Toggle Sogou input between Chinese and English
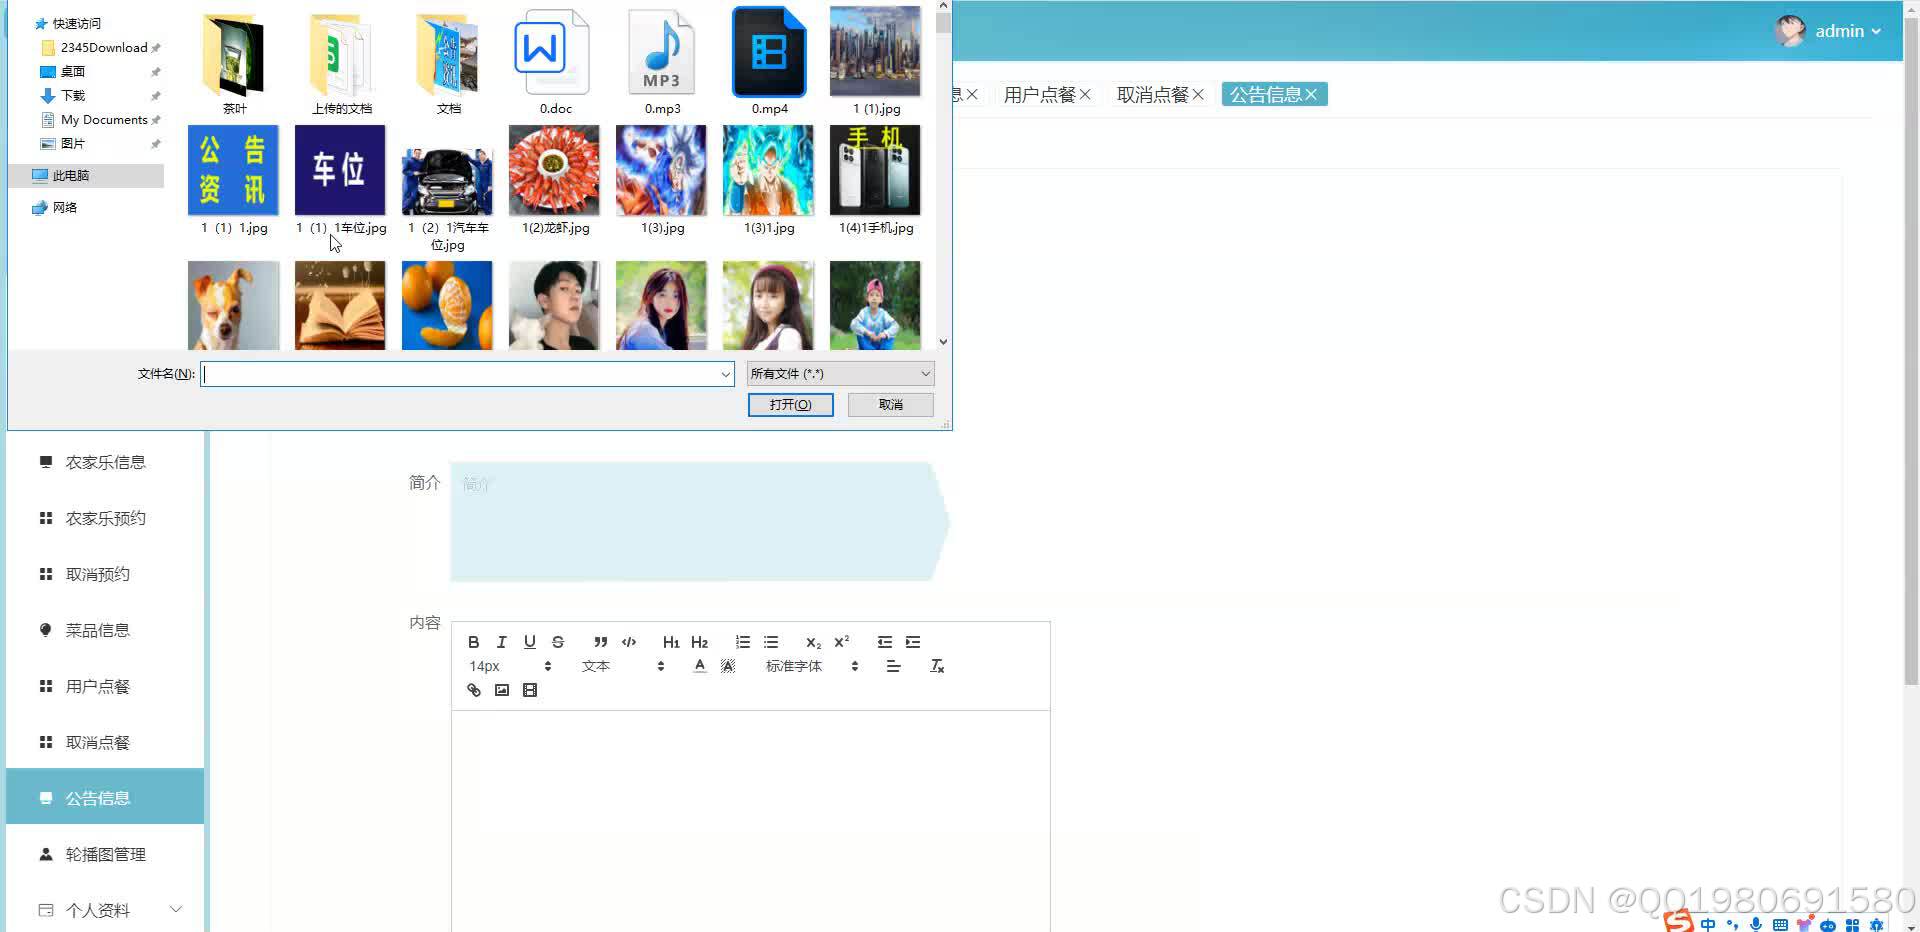1920x932 pixels. (1708, 924)
